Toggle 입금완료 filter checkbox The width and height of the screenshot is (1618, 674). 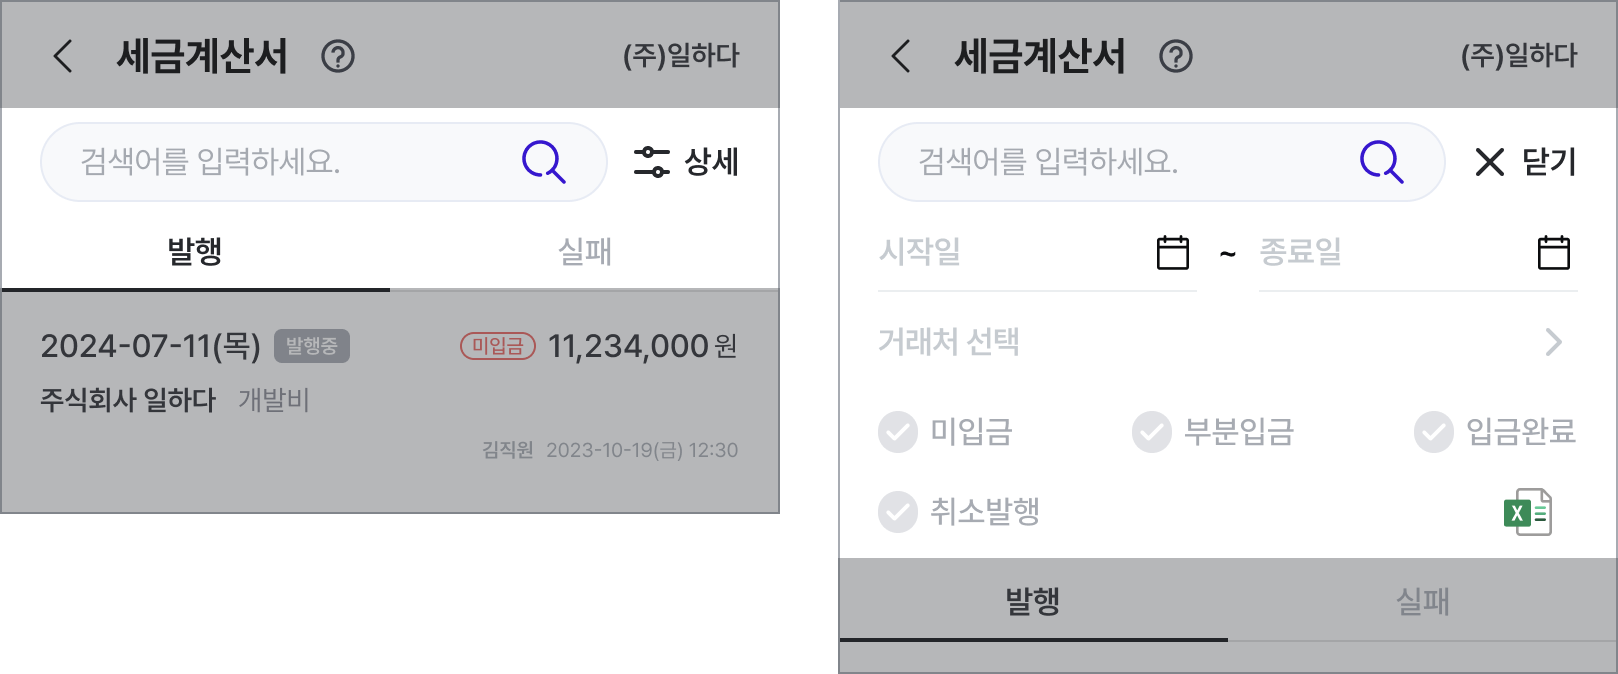coord(1434,432)
